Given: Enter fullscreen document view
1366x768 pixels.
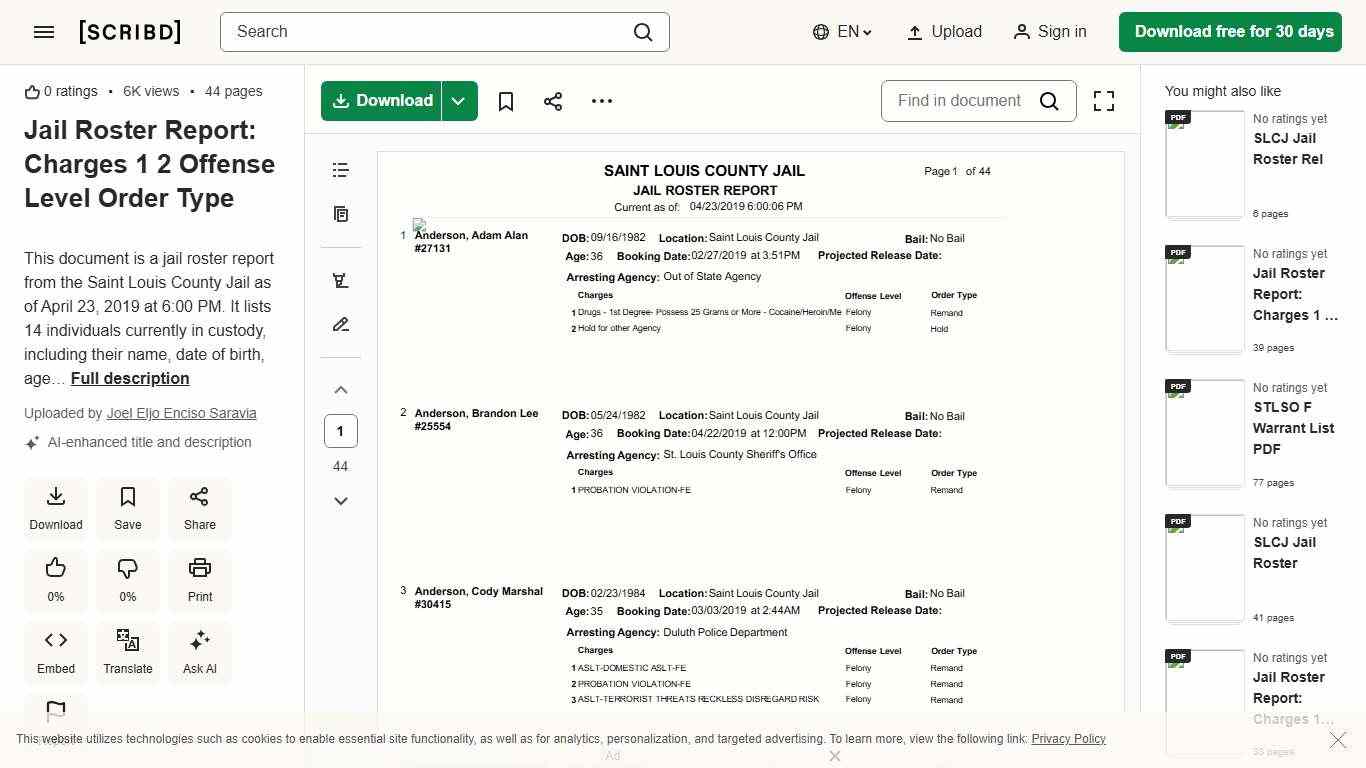Looking at the screenshot, I should pyautogui.click(x=1103, y=101).
